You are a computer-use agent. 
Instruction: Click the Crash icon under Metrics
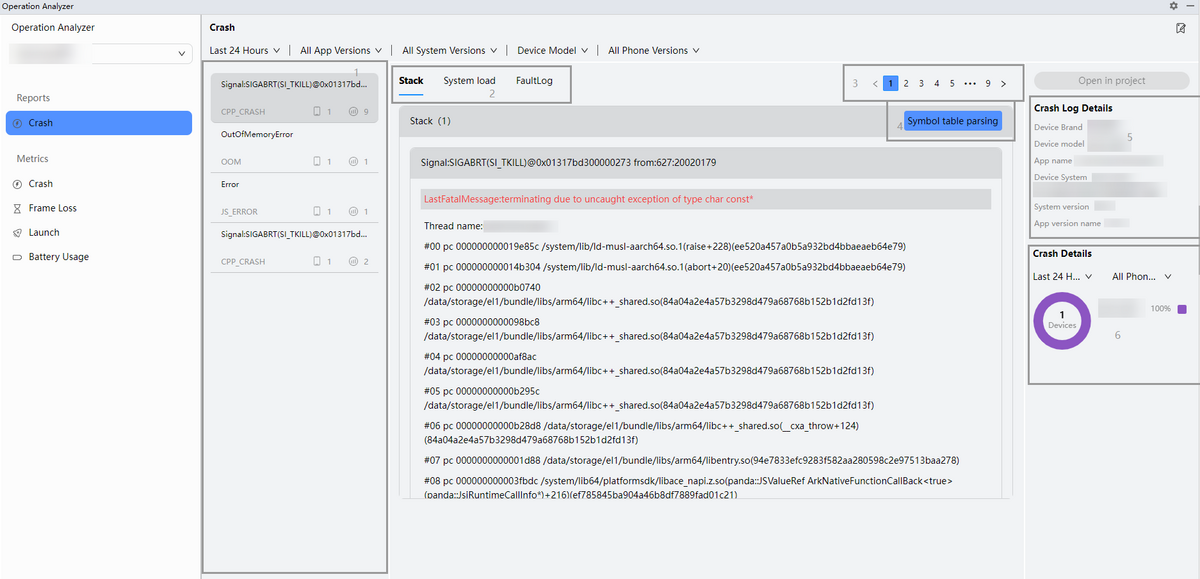[17, 184]
